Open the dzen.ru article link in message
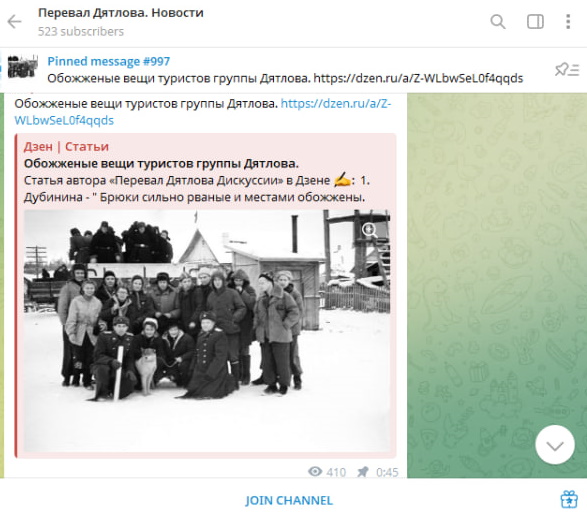 (203, 112)
